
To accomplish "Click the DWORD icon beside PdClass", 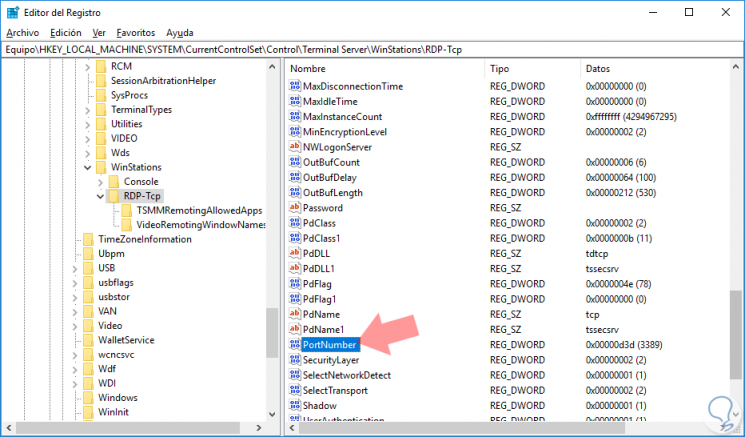I will pyautogui.click(x=295, y=223).
